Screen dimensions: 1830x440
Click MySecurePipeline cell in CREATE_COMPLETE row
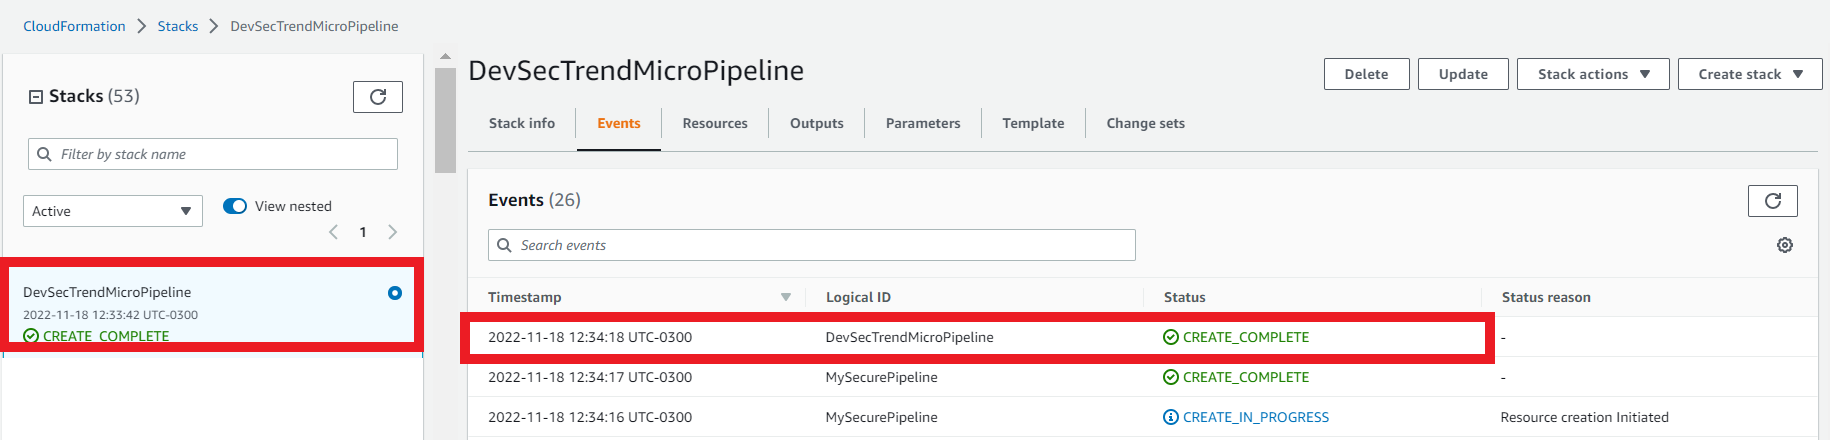[x=882, y=377]
